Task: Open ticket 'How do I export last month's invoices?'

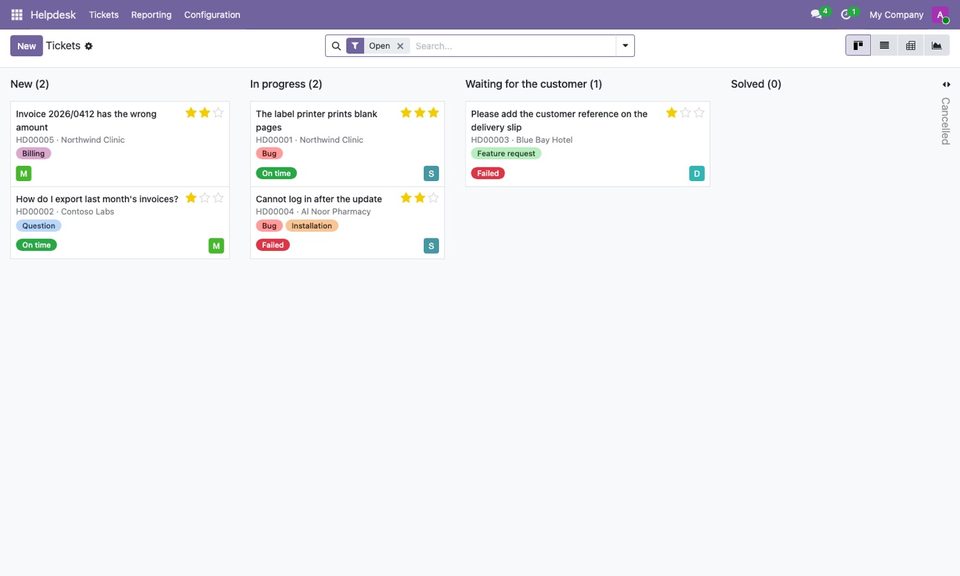Action: pyautogui.click(x=97, y=199)
